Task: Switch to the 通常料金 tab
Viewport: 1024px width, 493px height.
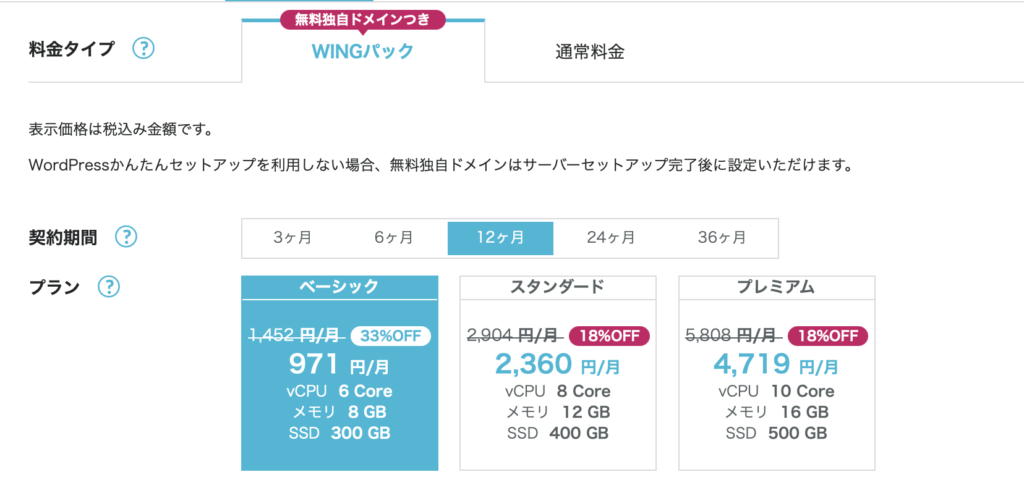Action: 590,52
